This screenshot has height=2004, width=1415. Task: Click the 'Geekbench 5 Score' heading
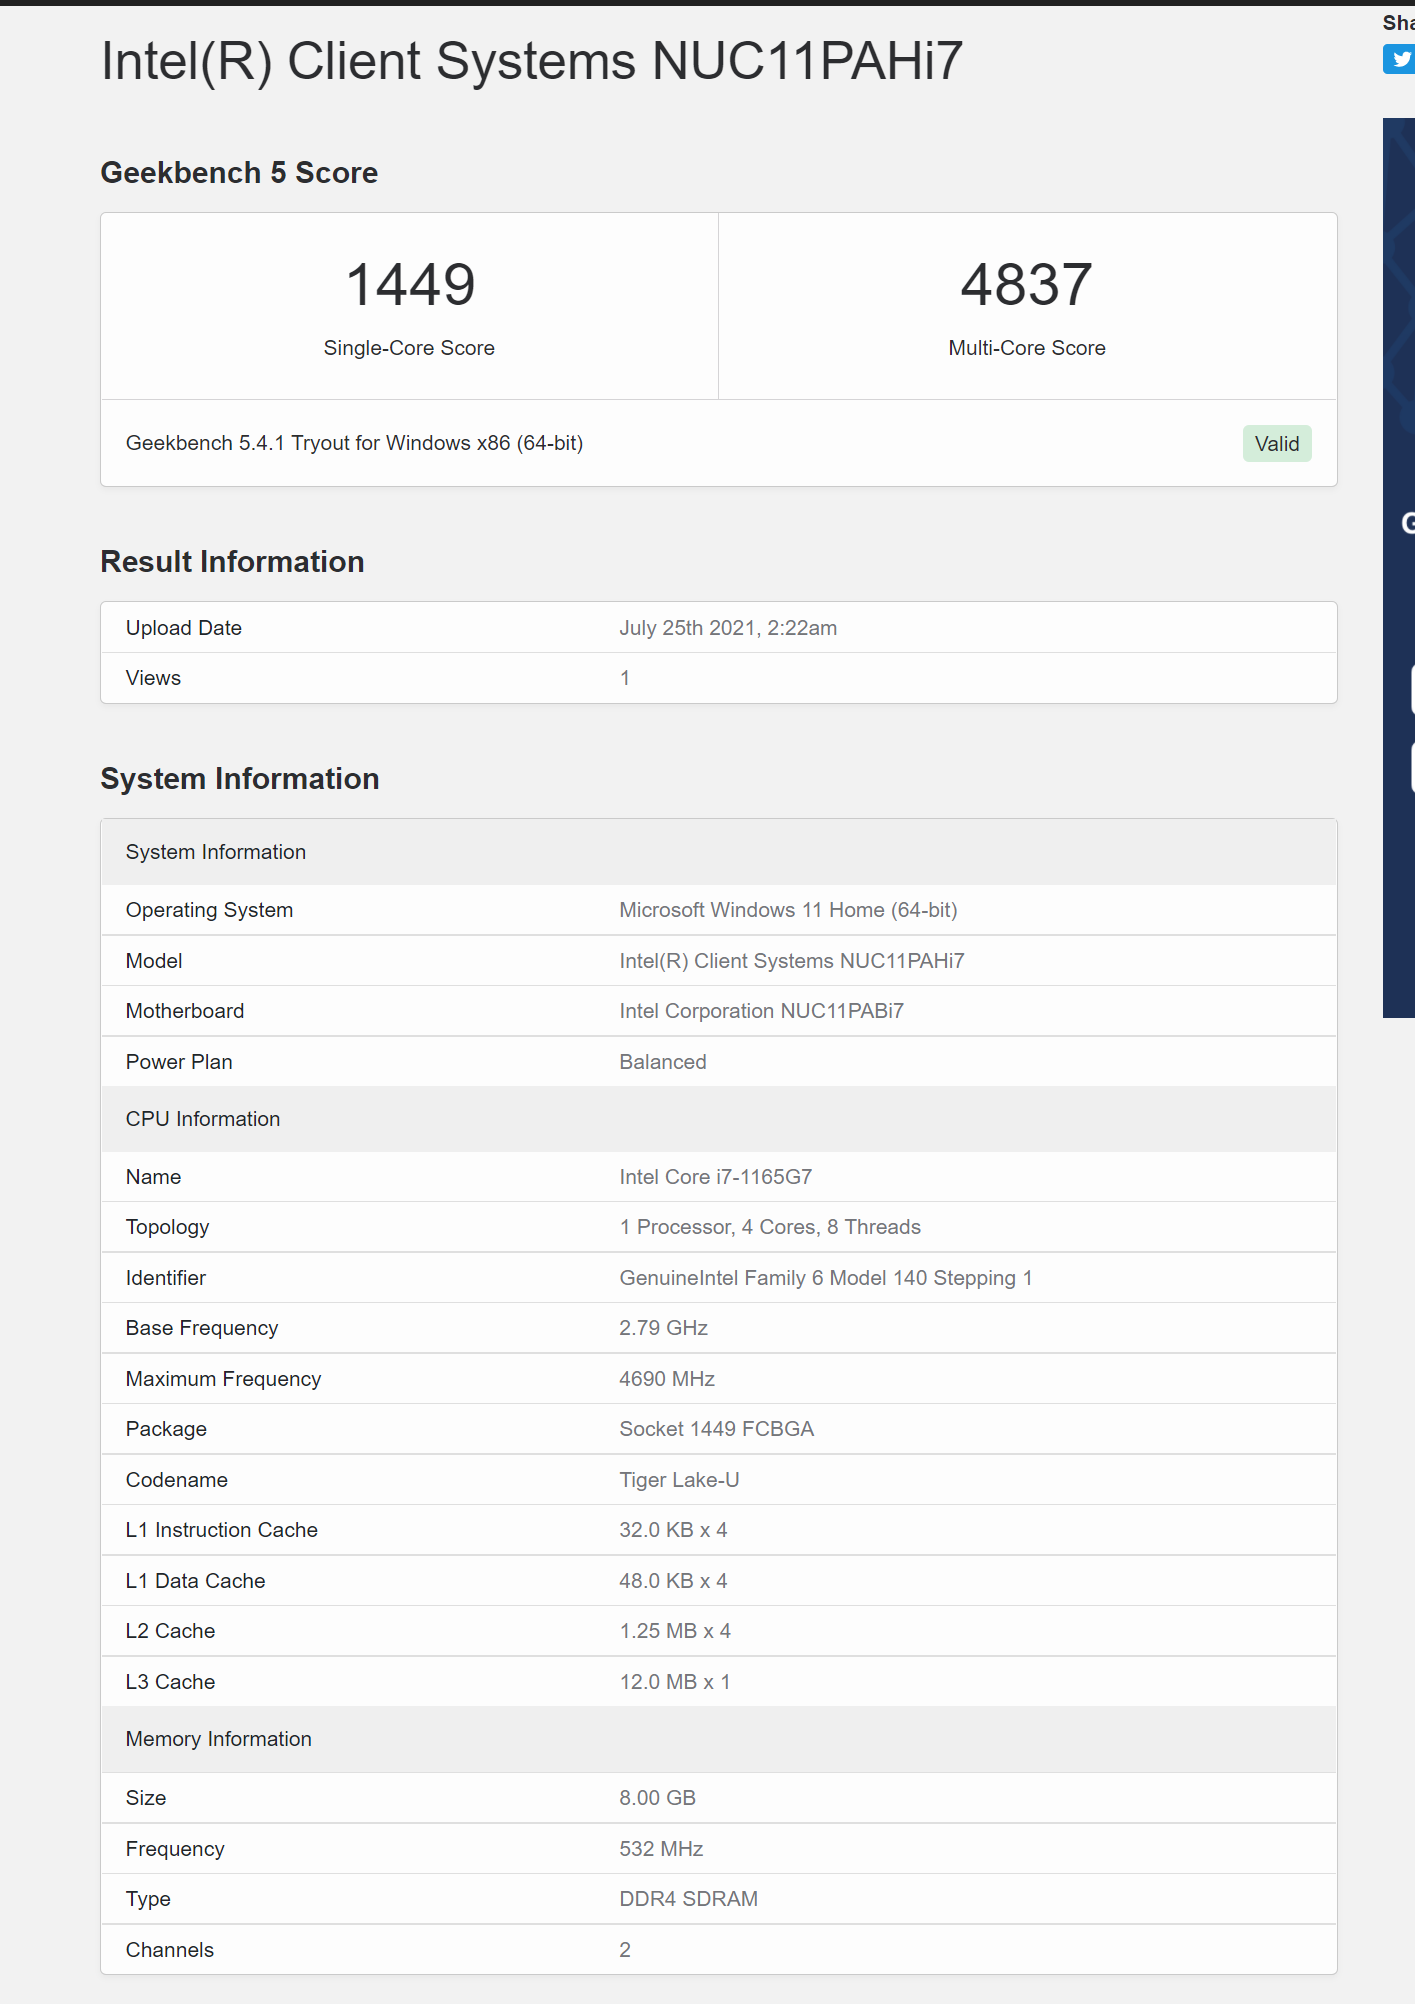(239, 173)
